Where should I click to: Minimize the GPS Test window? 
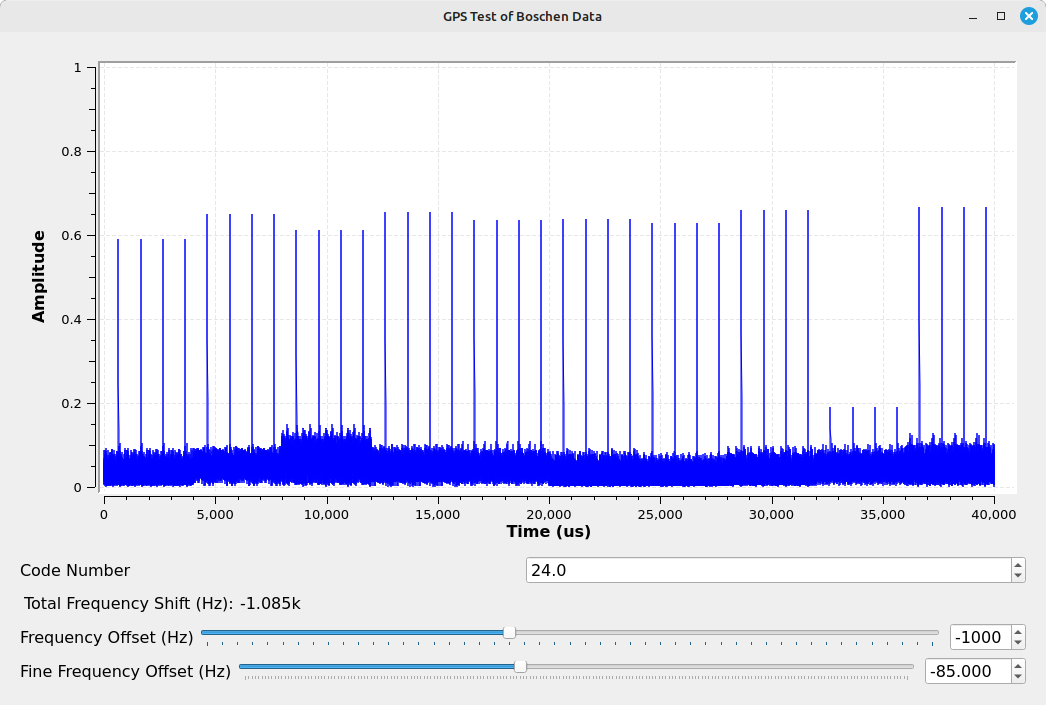(973, 16)
